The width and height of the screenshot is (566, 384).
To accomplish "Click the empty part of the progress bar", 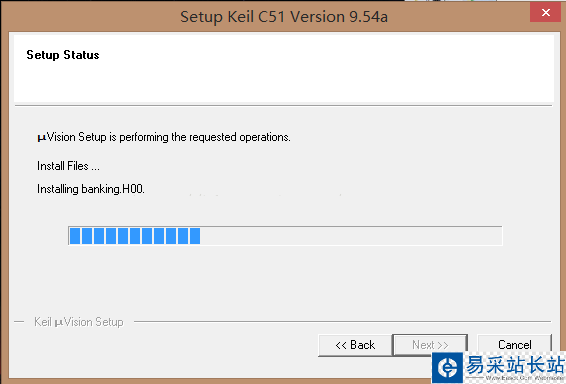I will click(351, 236).
